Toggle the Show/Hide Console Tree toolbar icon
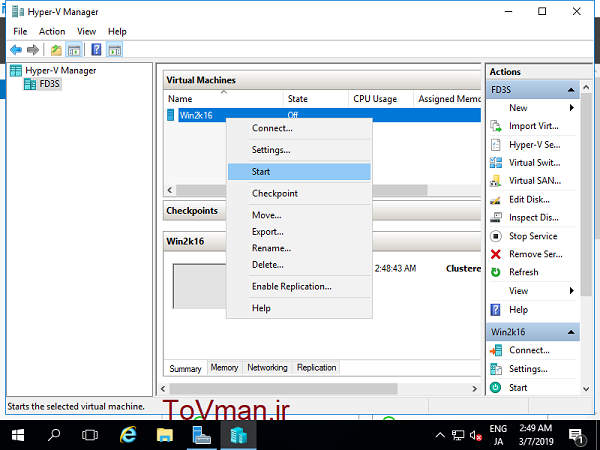600x450 pixels. (x=74, y=50)
